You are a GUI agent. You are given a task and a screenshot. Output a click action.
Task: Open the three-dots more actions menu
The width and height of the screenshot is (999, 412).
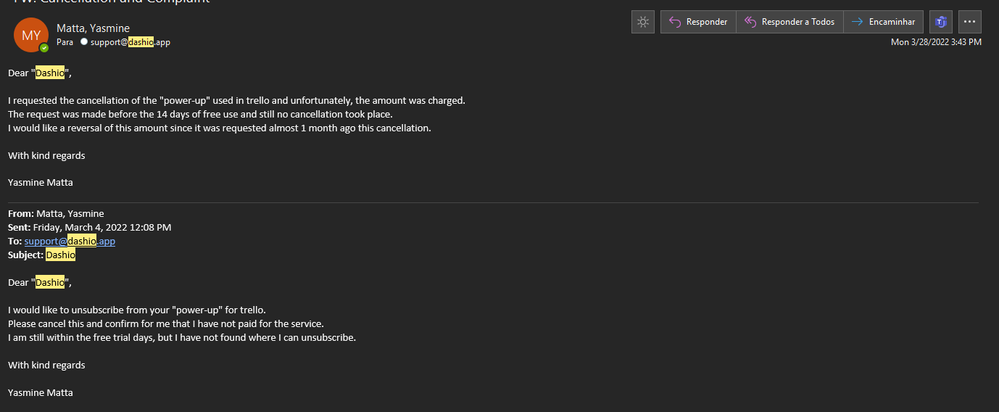point(970,22)
